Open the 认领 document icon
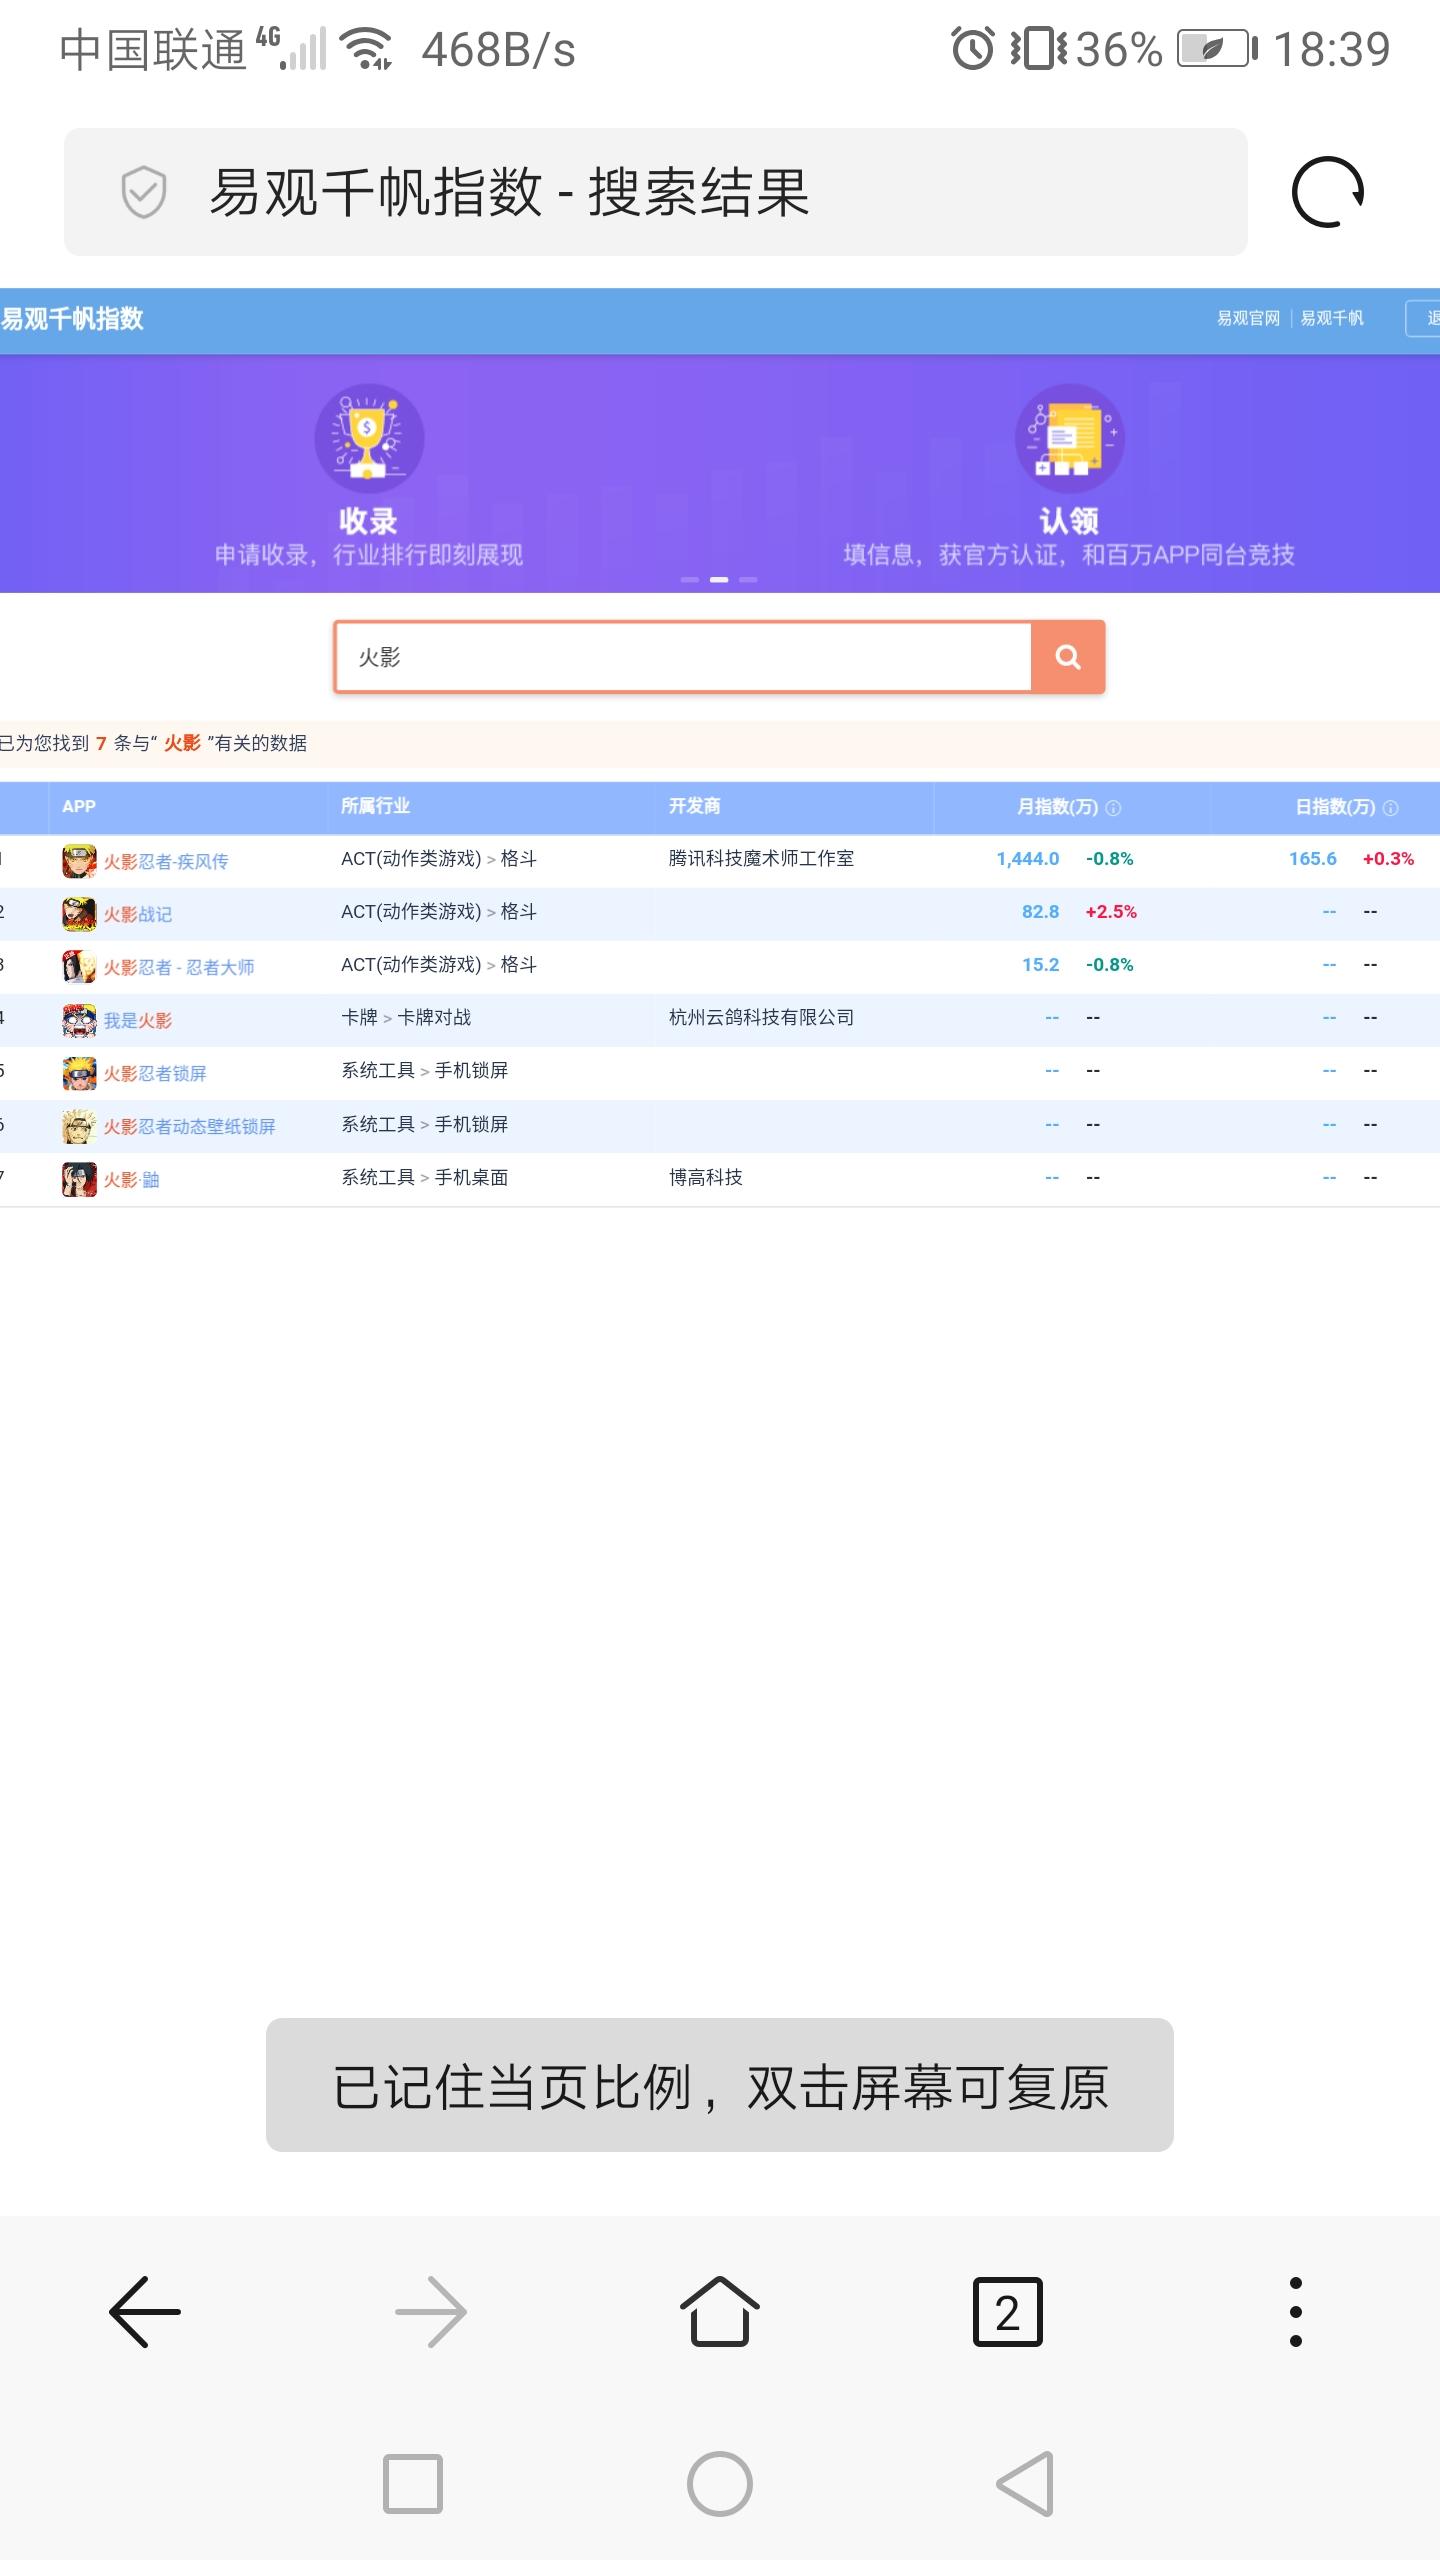 (x=1069, y=439)
